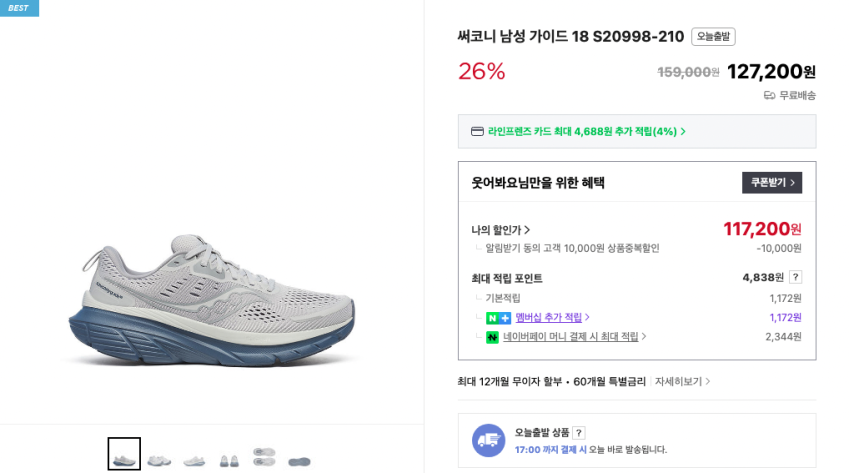Open the 멤버십 추가 적립 link
Image resolution: width=849 pixels, height=473 pixels.
[x=552, y=318]
